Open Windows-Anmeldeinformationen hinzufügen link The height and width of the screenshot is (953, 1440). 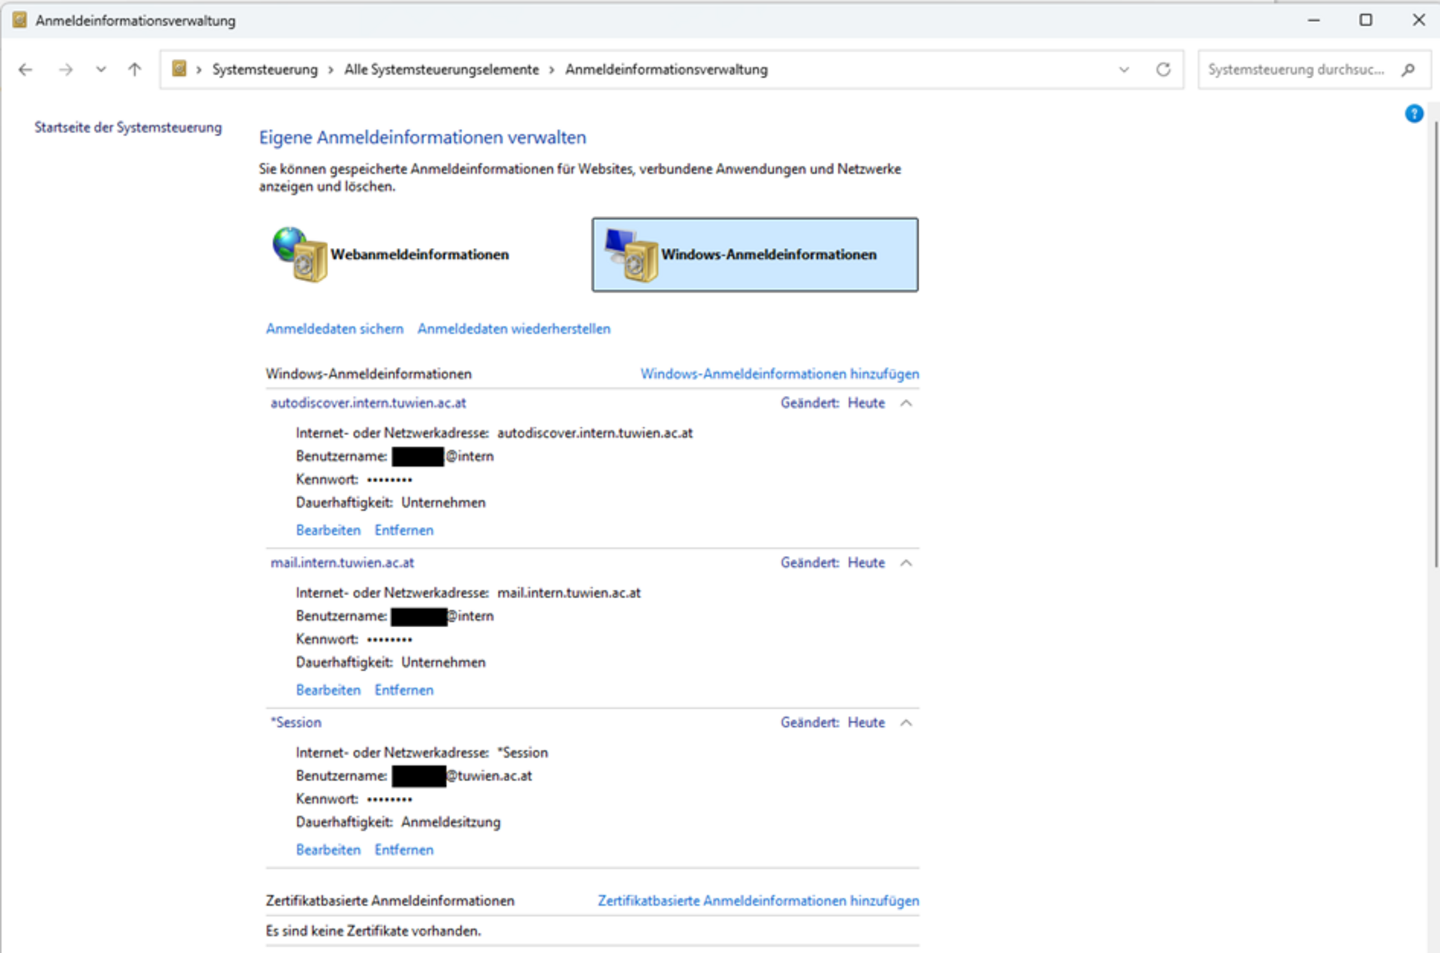(x=779, y=373)
